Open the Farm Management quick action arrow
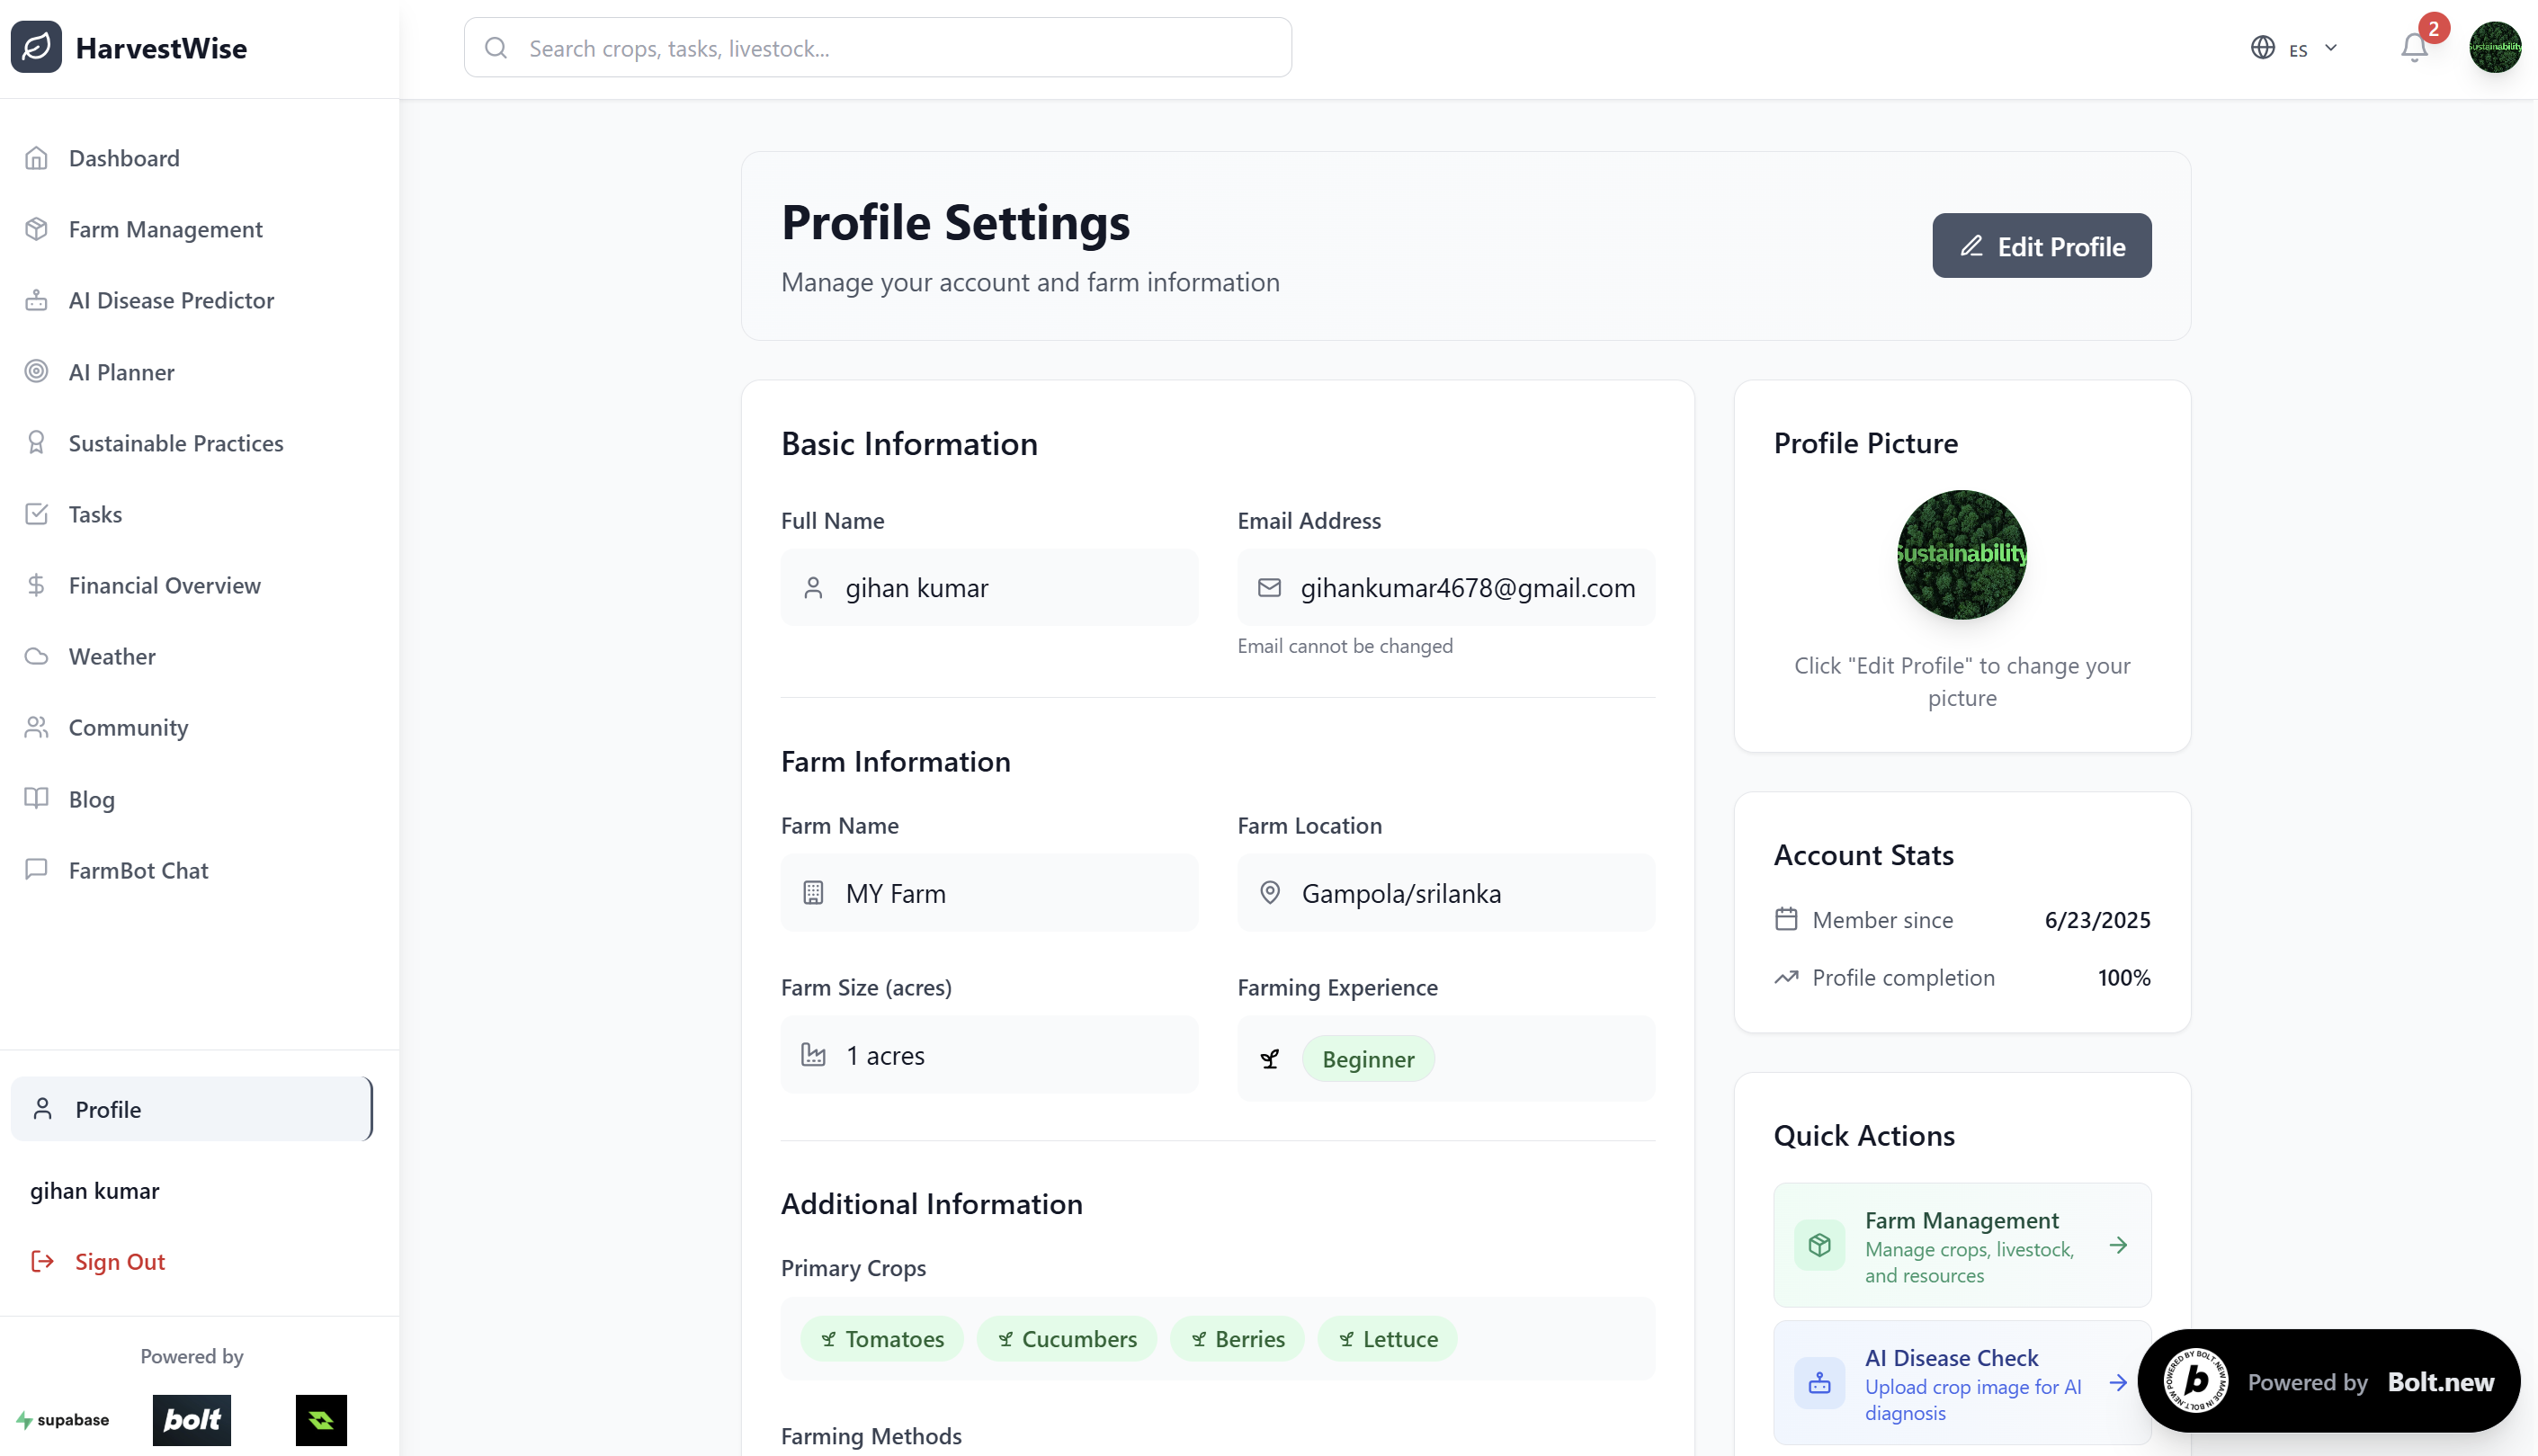Screen dimensions: 2538x1456 tap(2119, 1245)
